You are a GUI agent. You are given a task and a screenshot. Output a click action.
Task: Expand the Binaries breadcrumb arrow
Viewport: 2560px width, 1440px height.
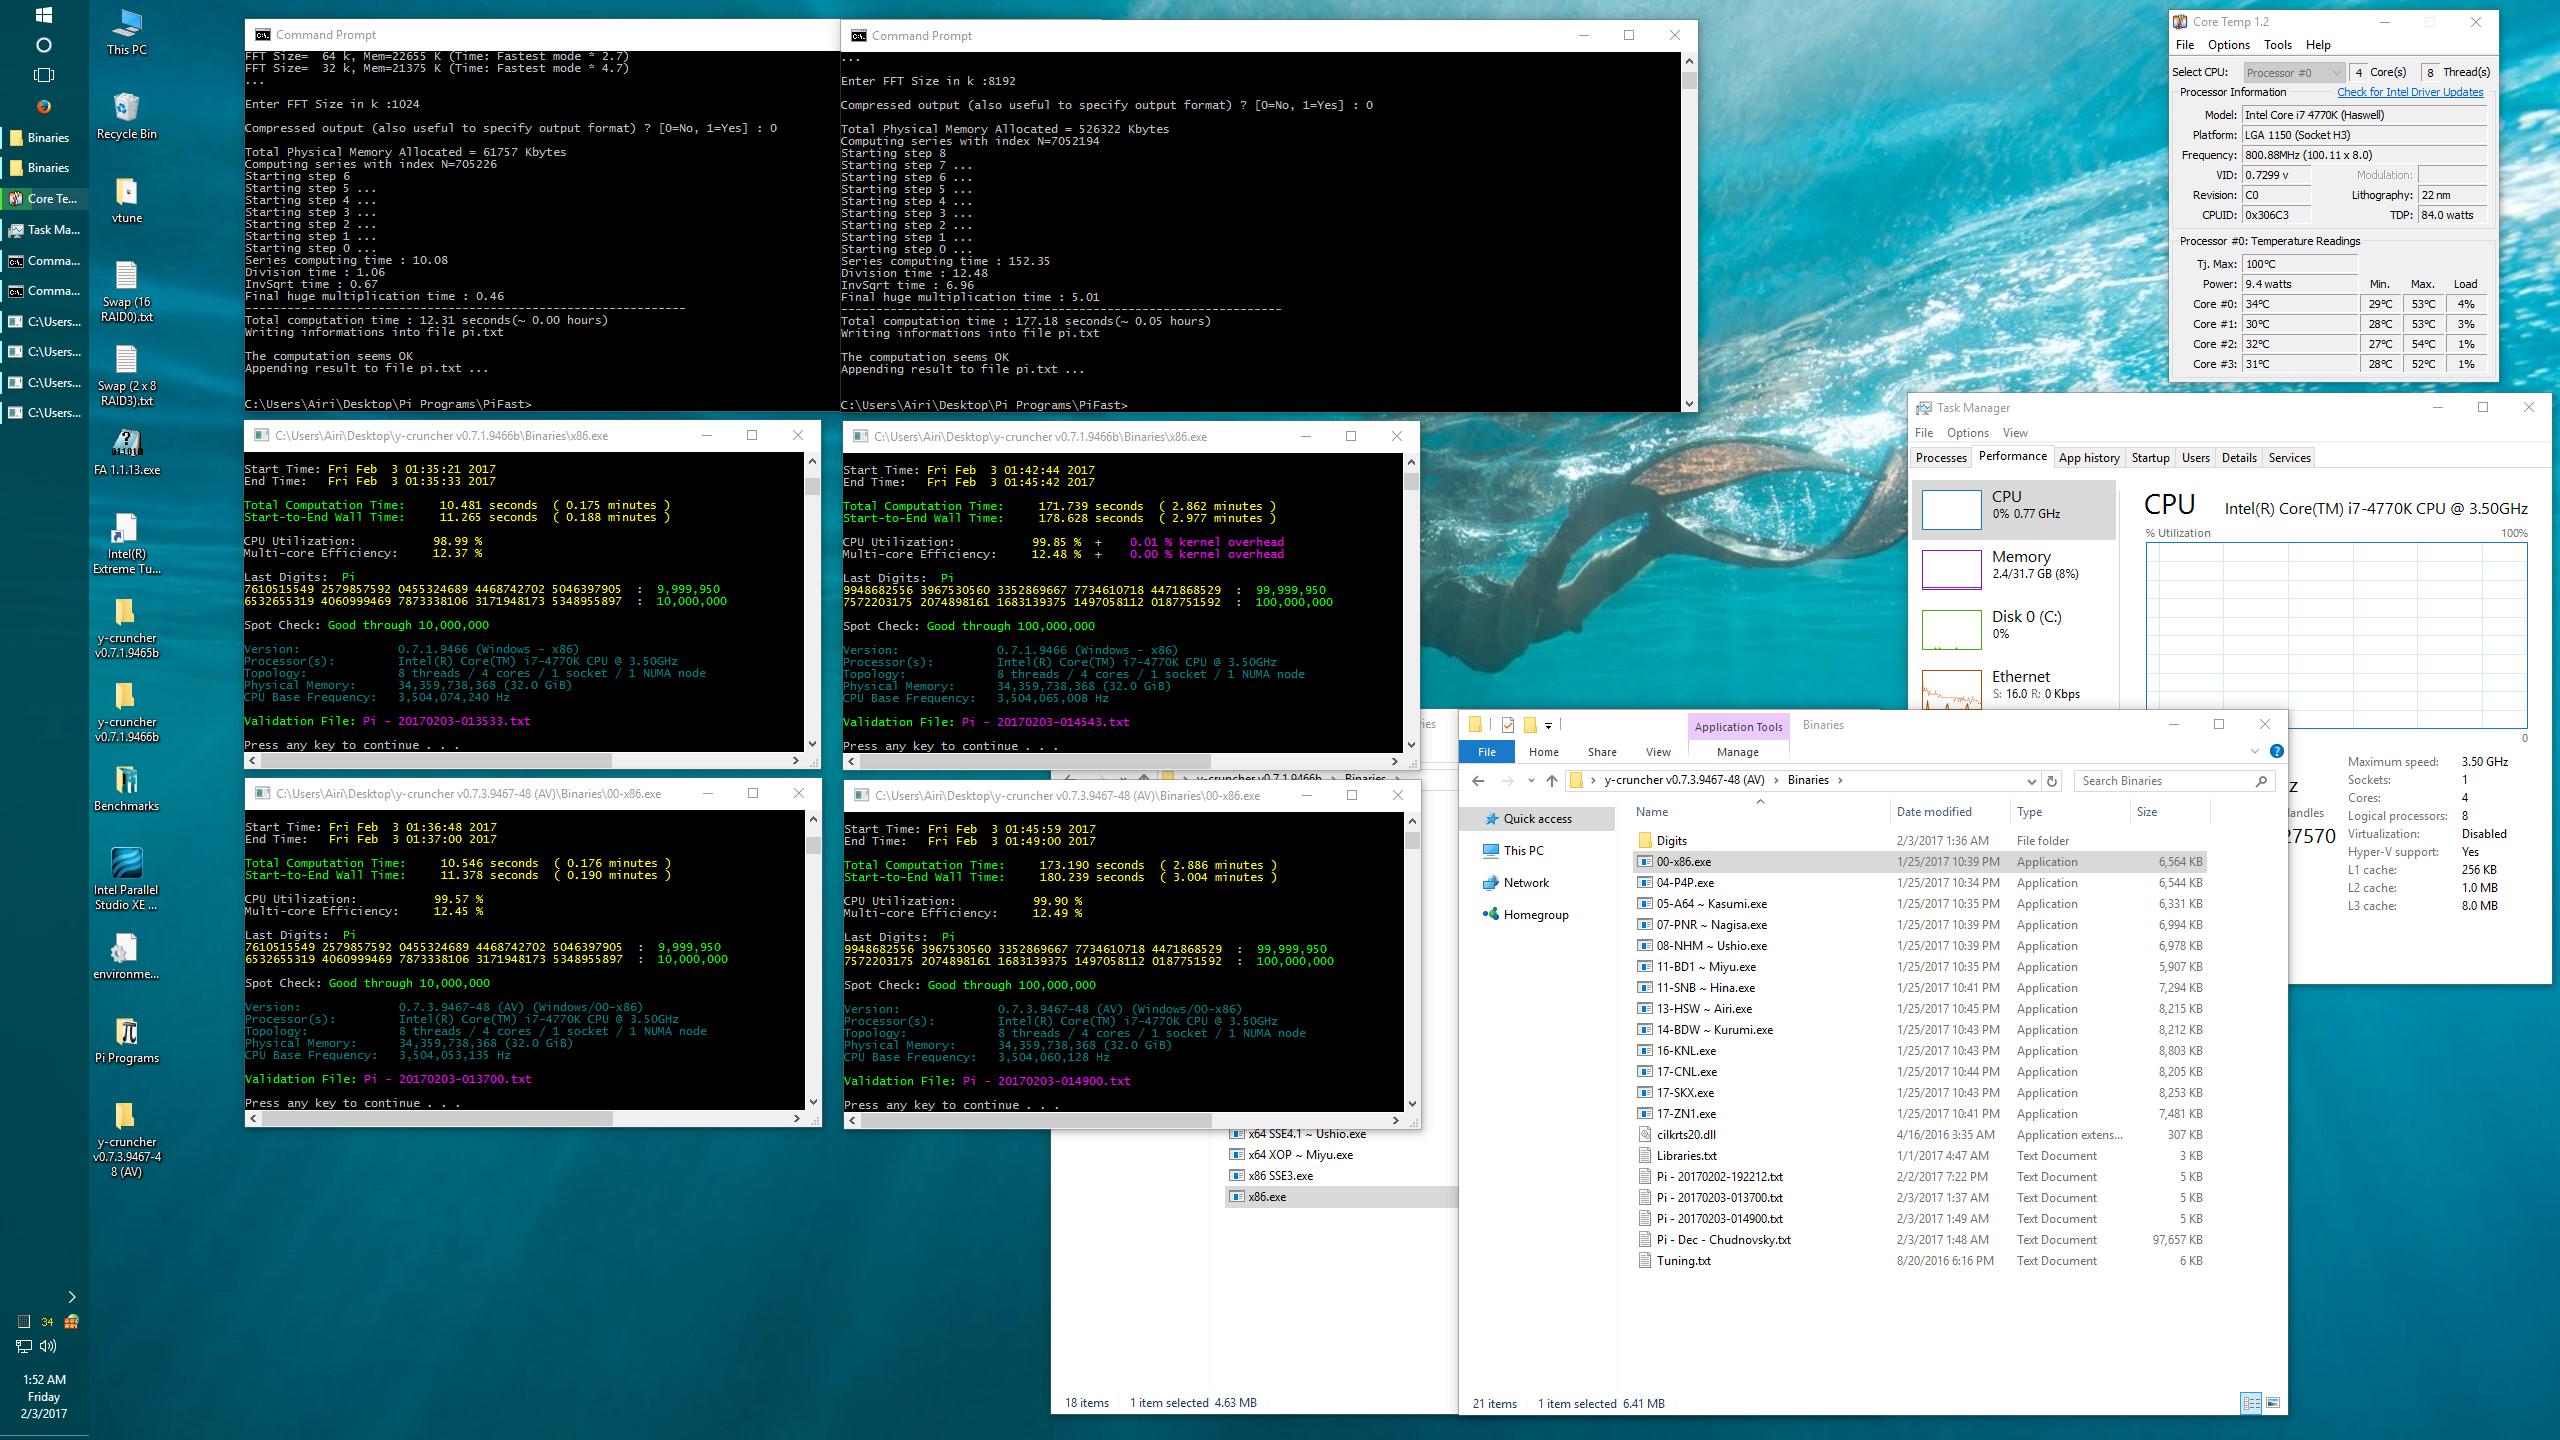point(1840,780)
